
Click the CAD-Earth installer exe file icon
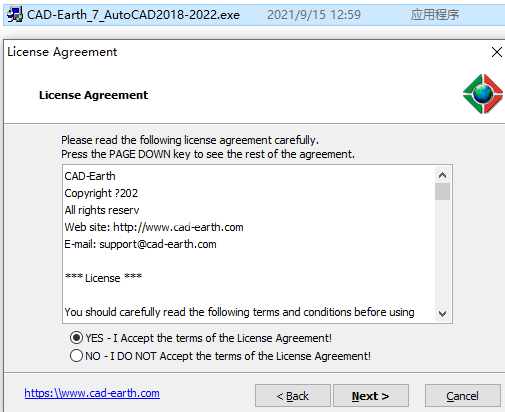[x=15, y=15]
